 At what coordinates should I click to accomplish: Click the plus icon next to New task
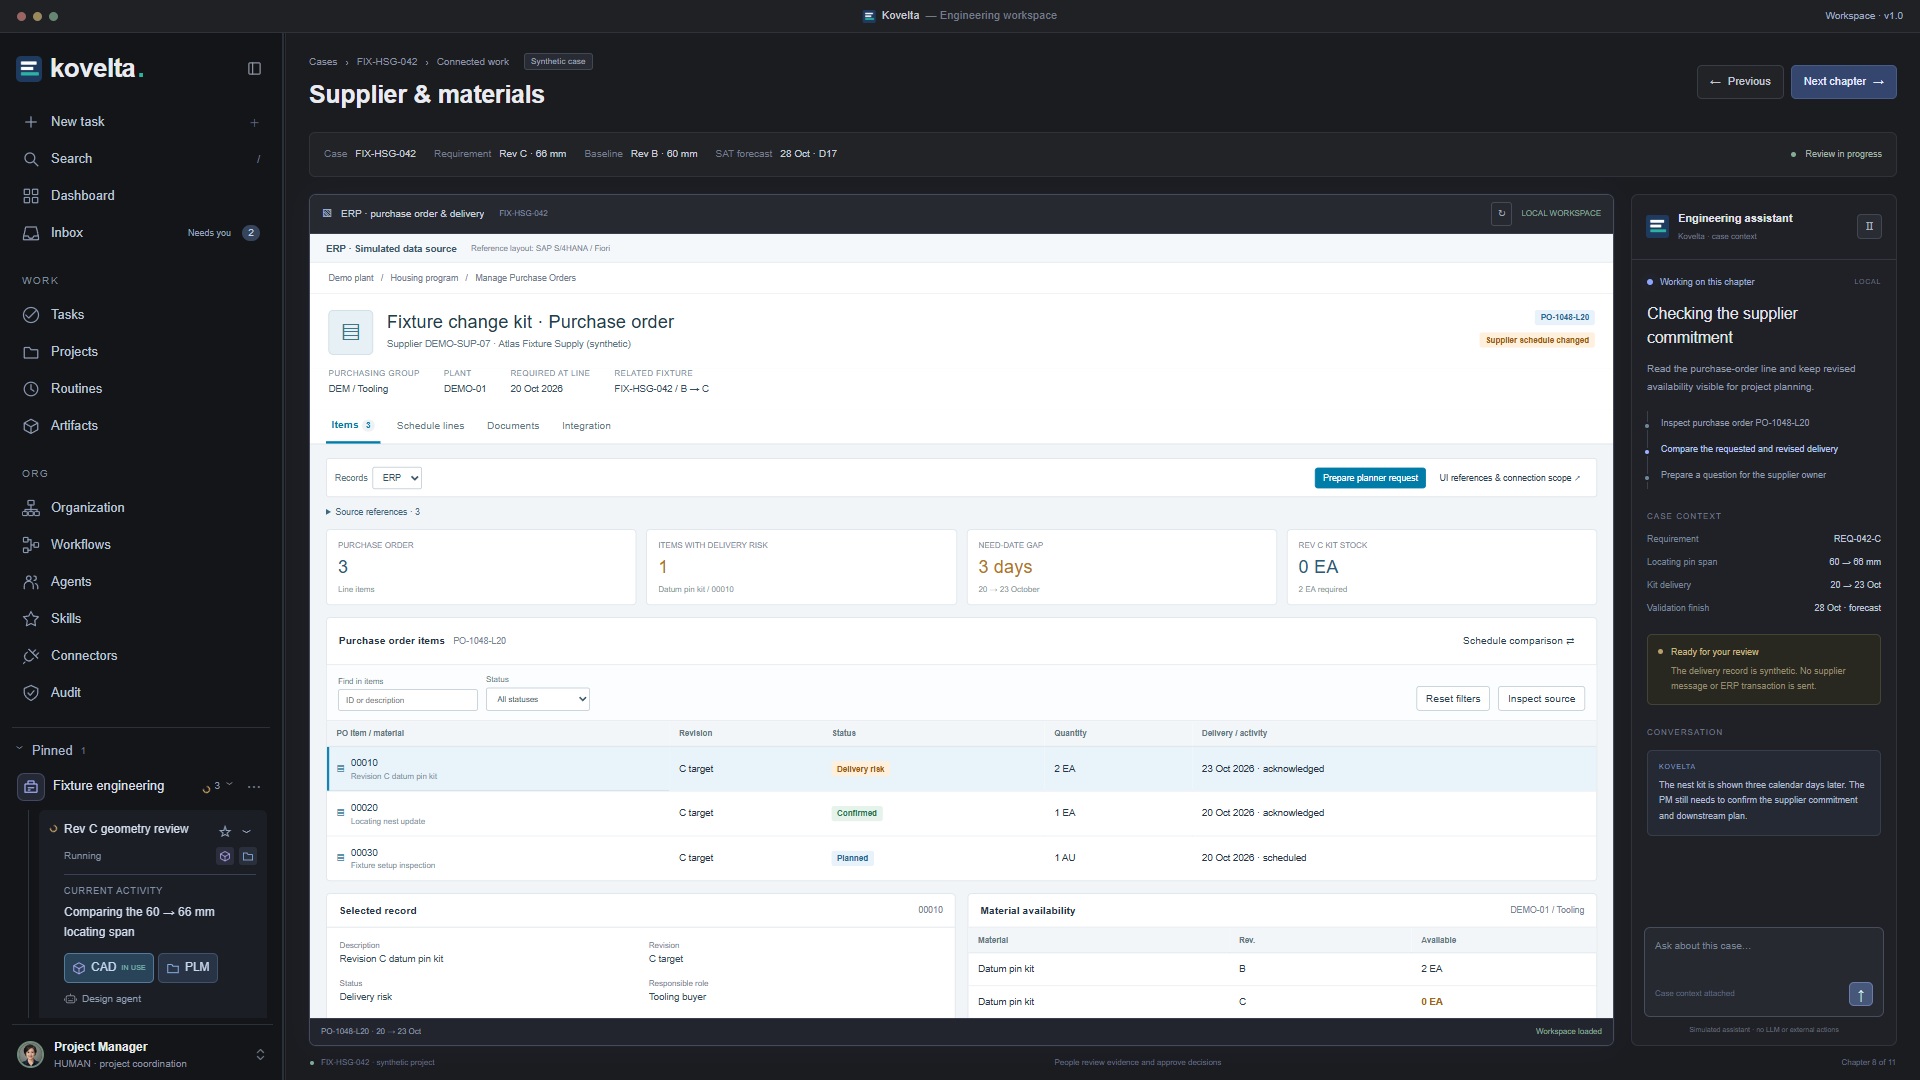[254, 122]
